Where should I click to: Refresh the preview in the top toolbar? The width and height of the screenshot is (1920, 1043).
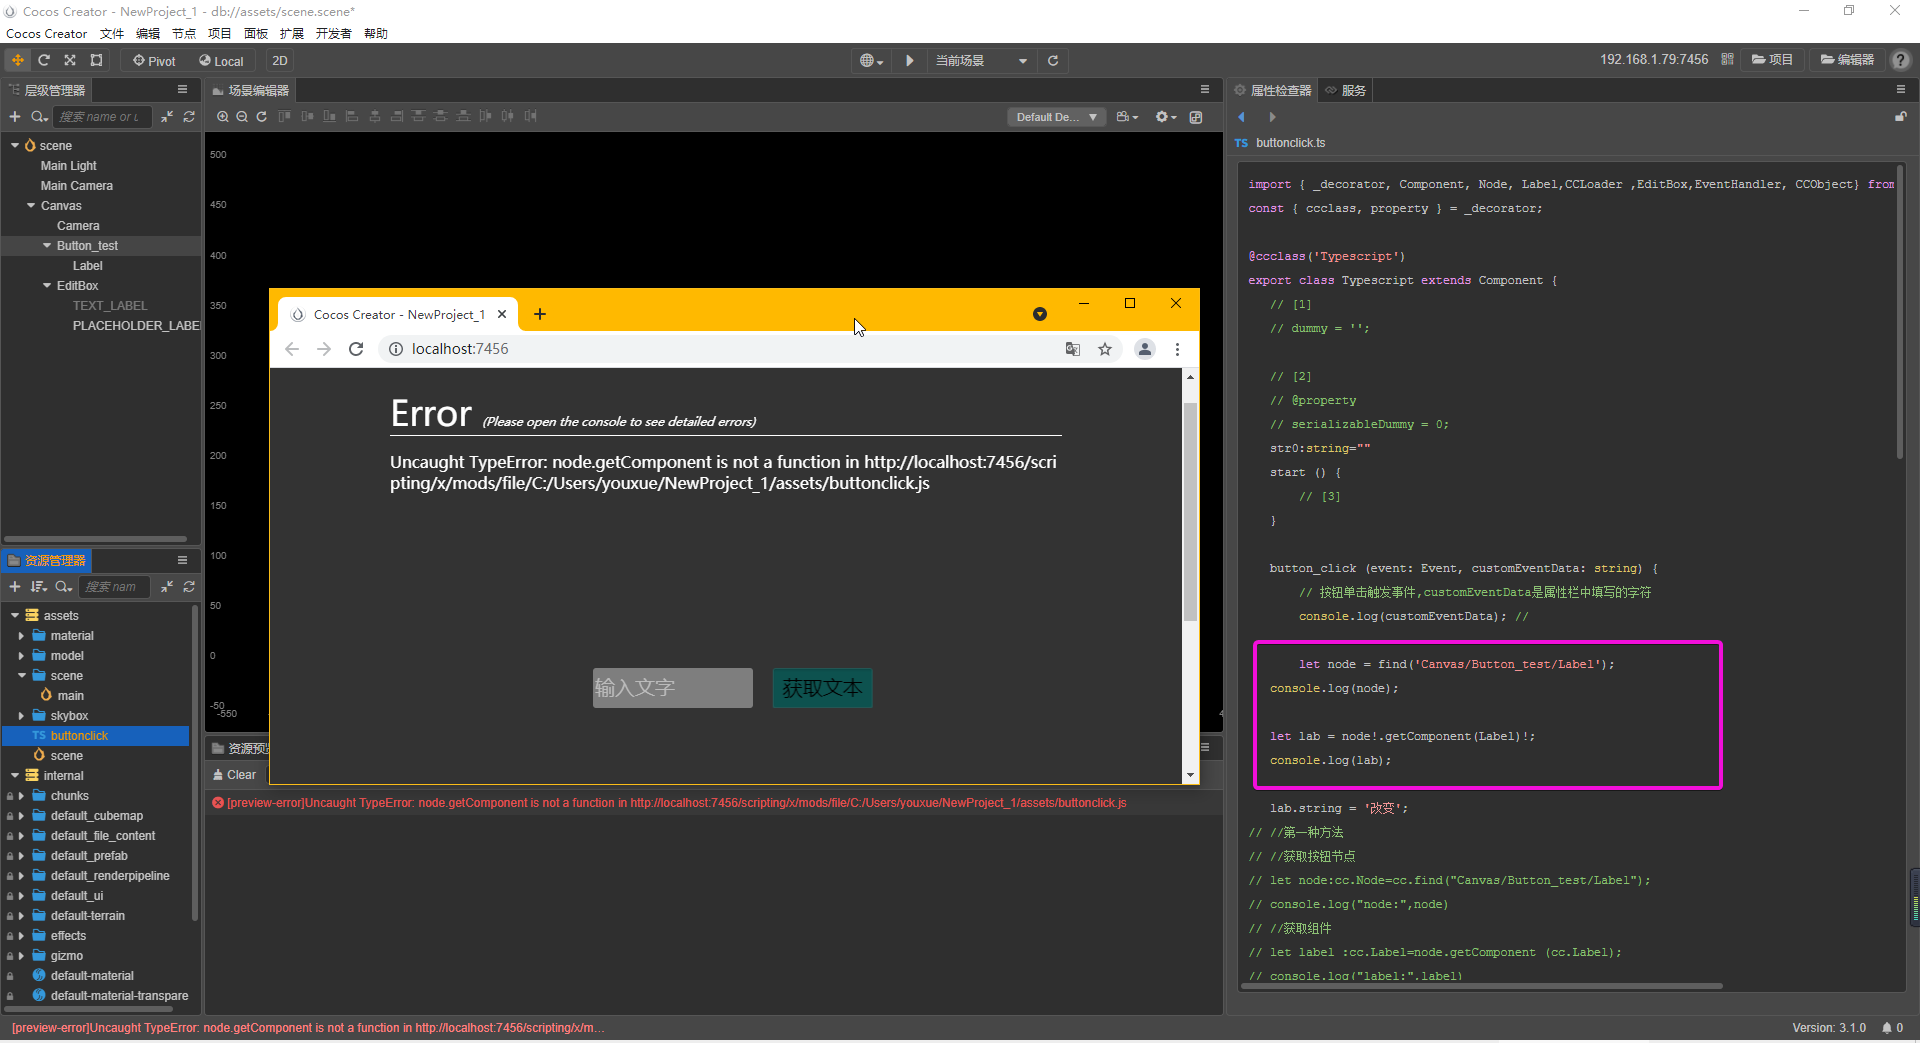(x=1053, y=61)
